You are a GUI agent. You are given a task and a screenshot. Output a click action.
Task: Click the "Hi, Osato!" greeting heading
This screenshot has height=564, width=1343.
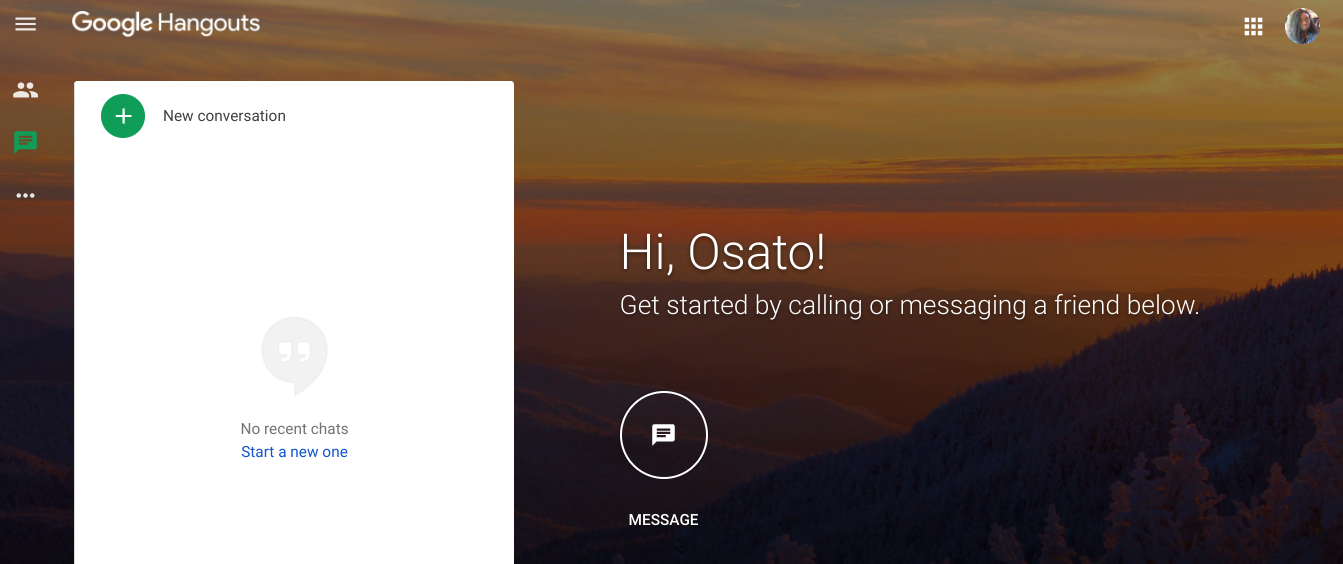[723, 252]
